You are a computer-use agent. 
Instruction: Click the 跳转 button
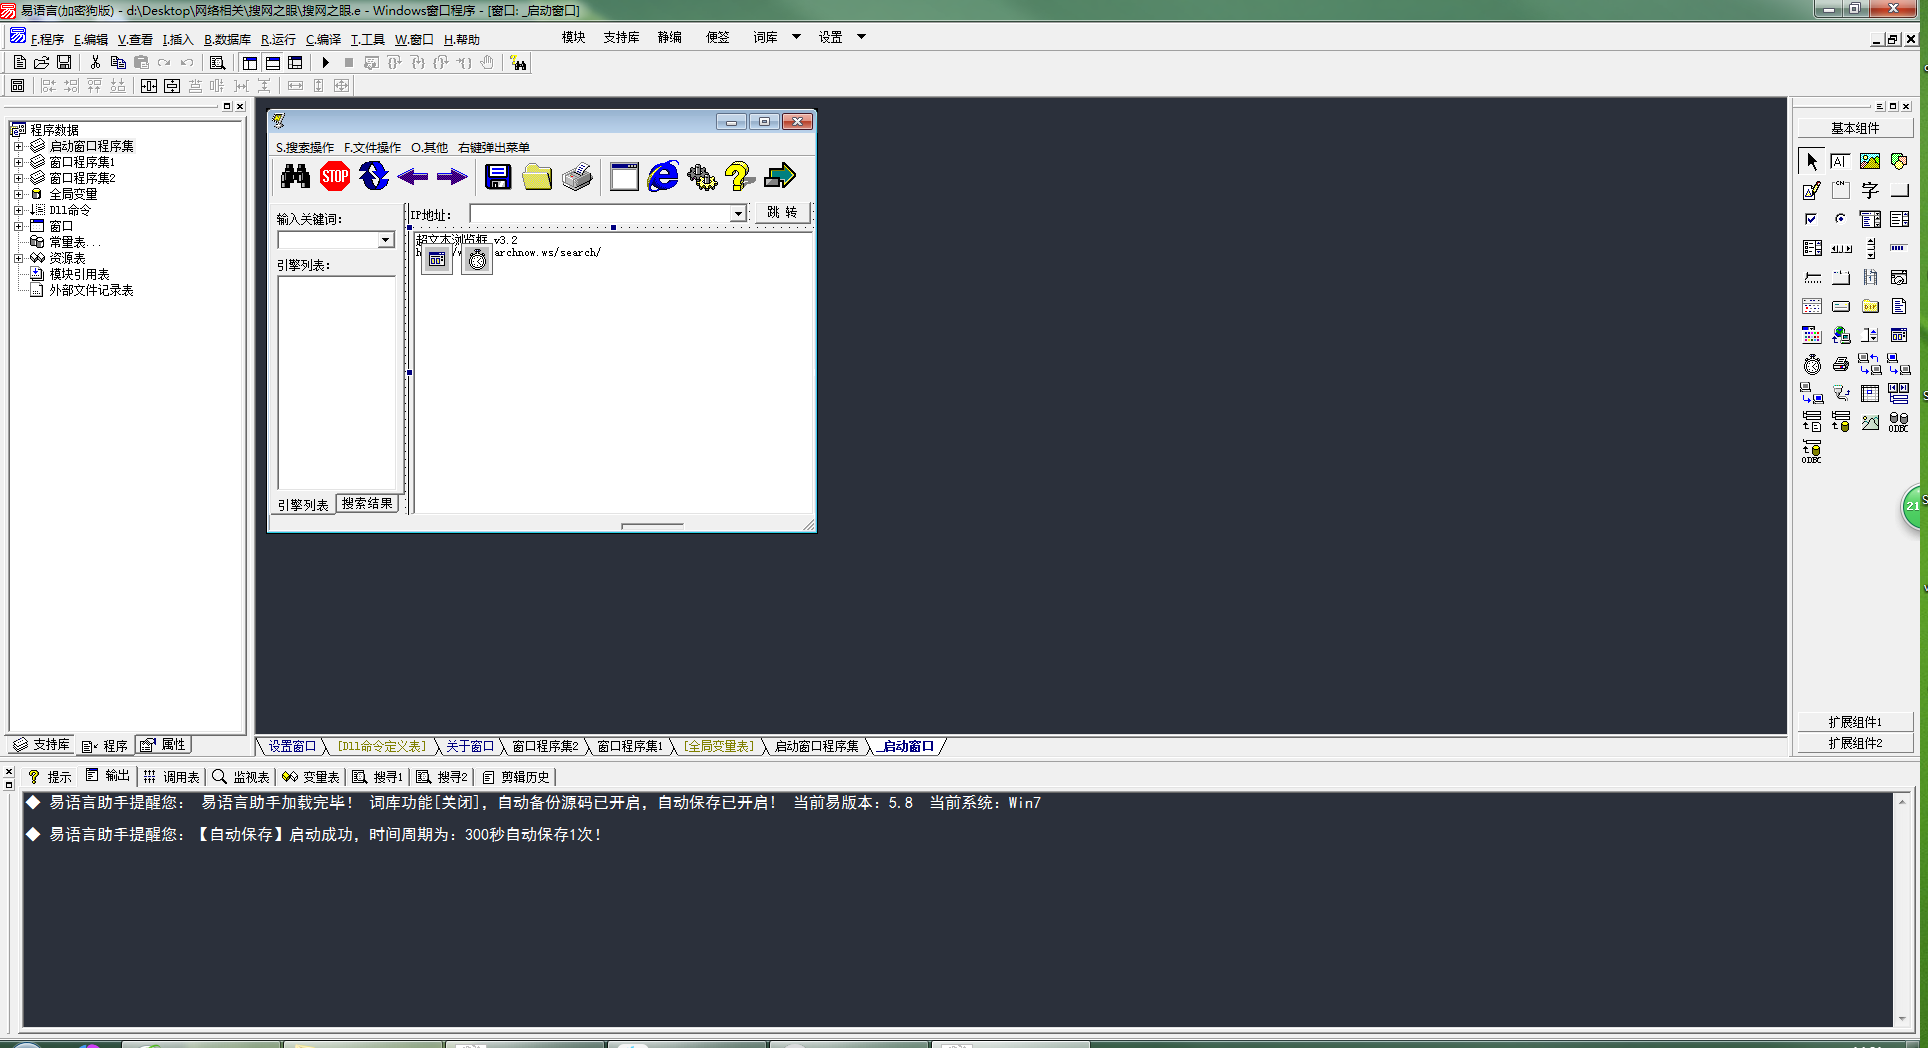(782, 213)
